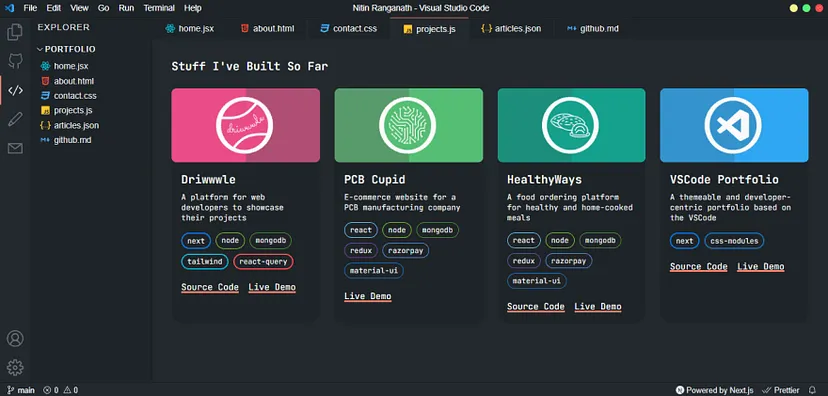
Task: Click the material-ui tag on PCB Cupid
Action: coord(374,271)
